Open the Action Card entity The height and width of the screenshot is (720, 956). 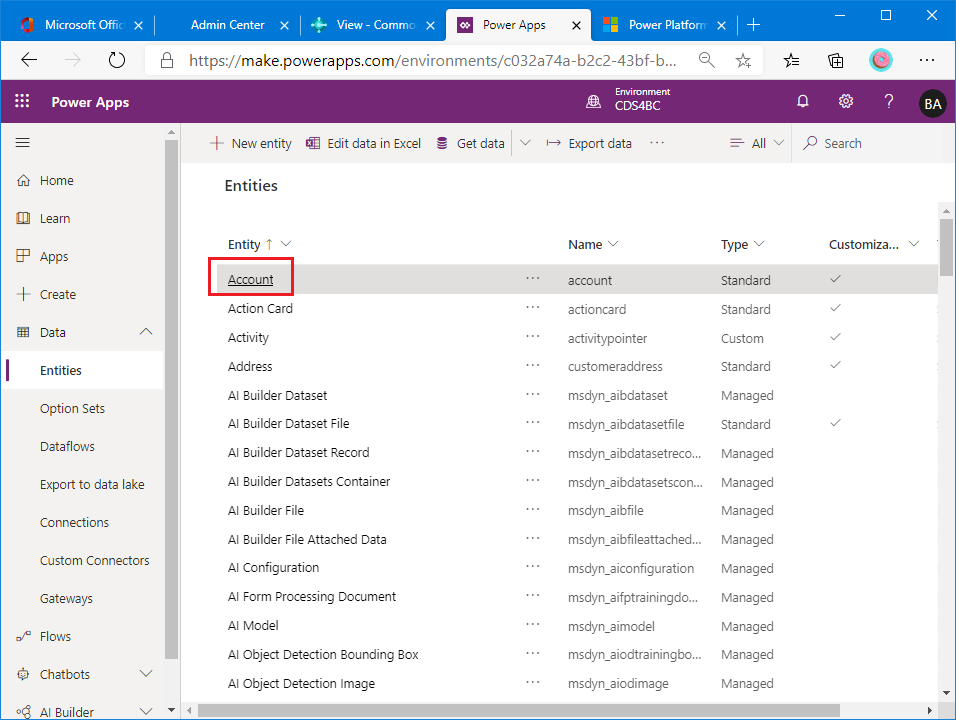[260, 308]
